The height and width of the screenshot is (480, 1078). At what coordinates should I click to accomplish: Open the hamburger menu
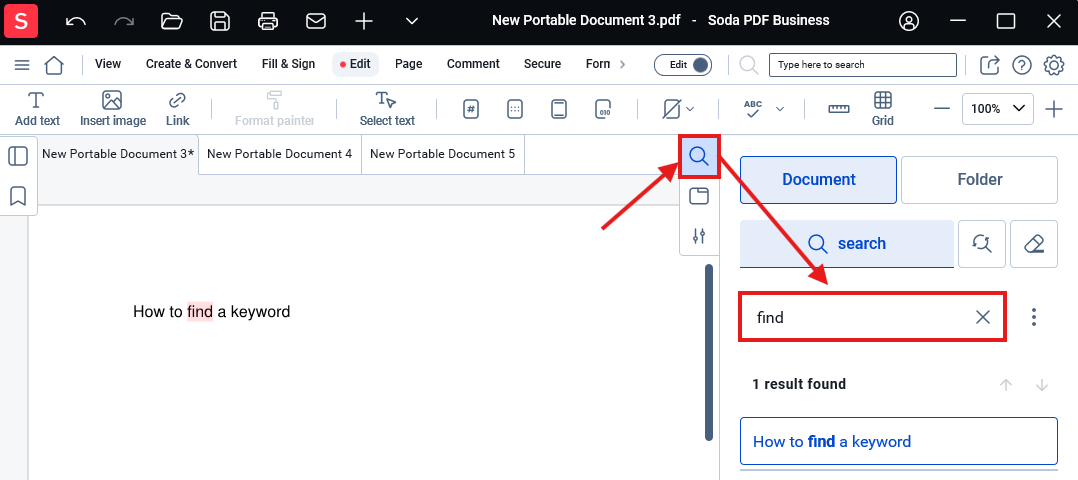pyautogui.click(x=22, y=65)
